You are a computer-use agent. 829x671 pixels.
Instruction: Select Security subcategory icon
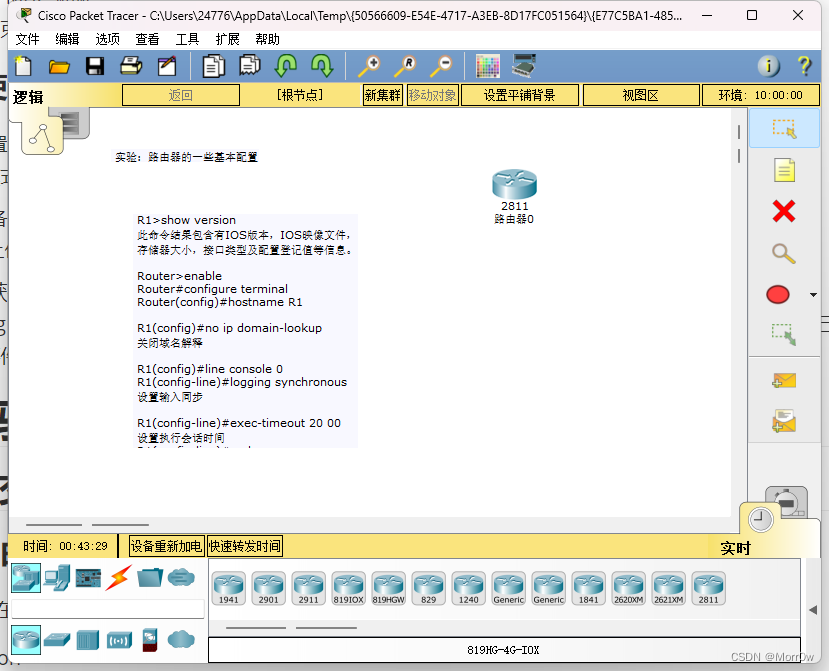coord(150,640)
